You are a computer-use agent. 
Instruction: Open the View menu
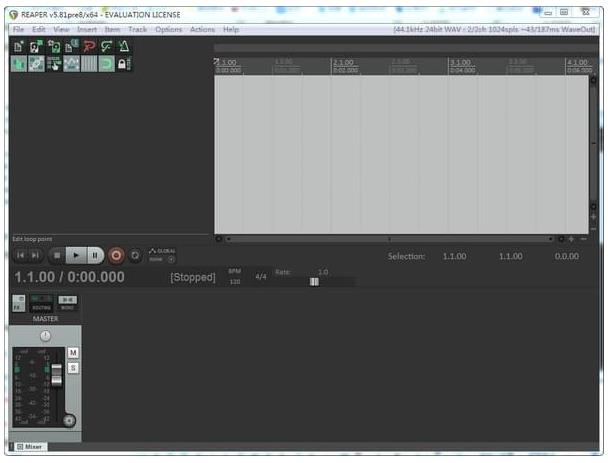click(x=61, y=29)
